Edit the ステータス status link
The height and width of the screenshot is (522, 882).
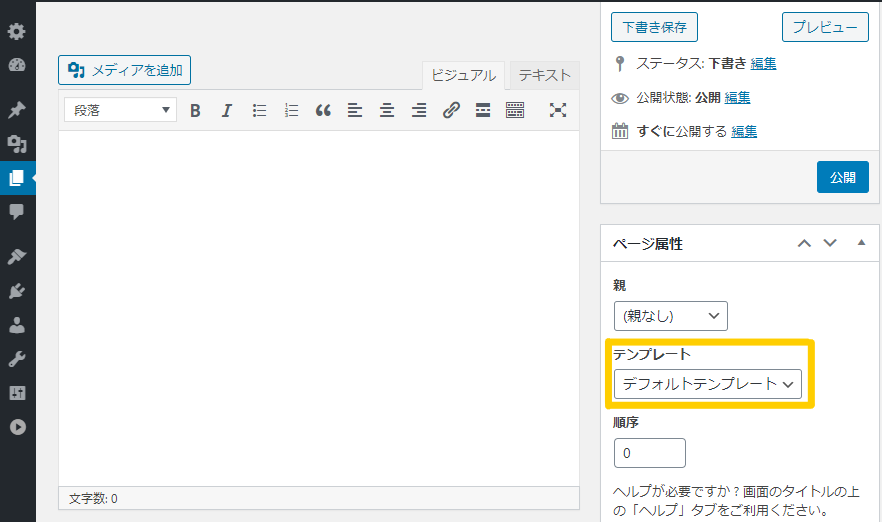click(x=763, y=64)
